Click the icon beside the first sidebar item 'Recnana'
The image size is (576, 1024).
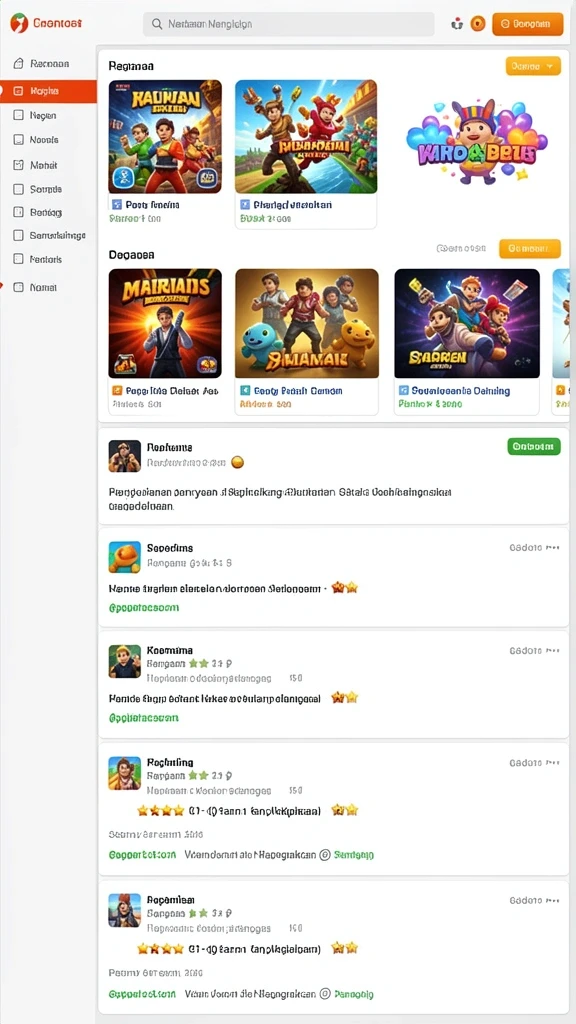[18, 64]
